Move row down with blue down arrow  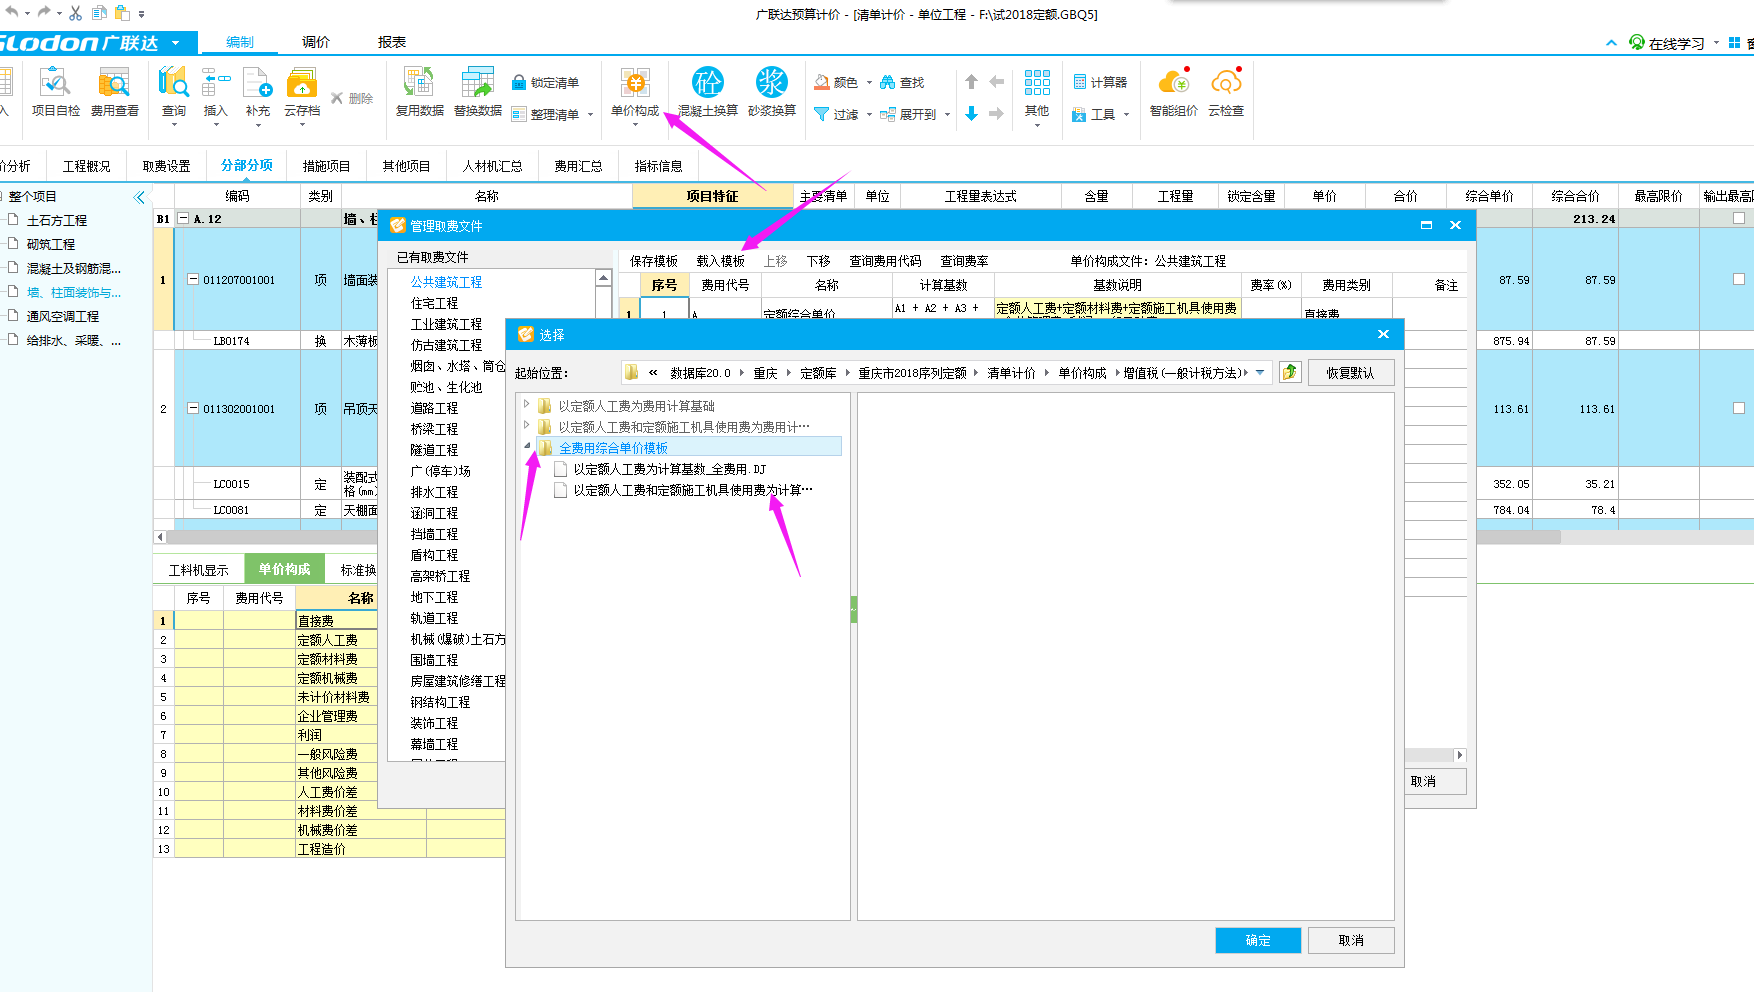coord(971,114)
